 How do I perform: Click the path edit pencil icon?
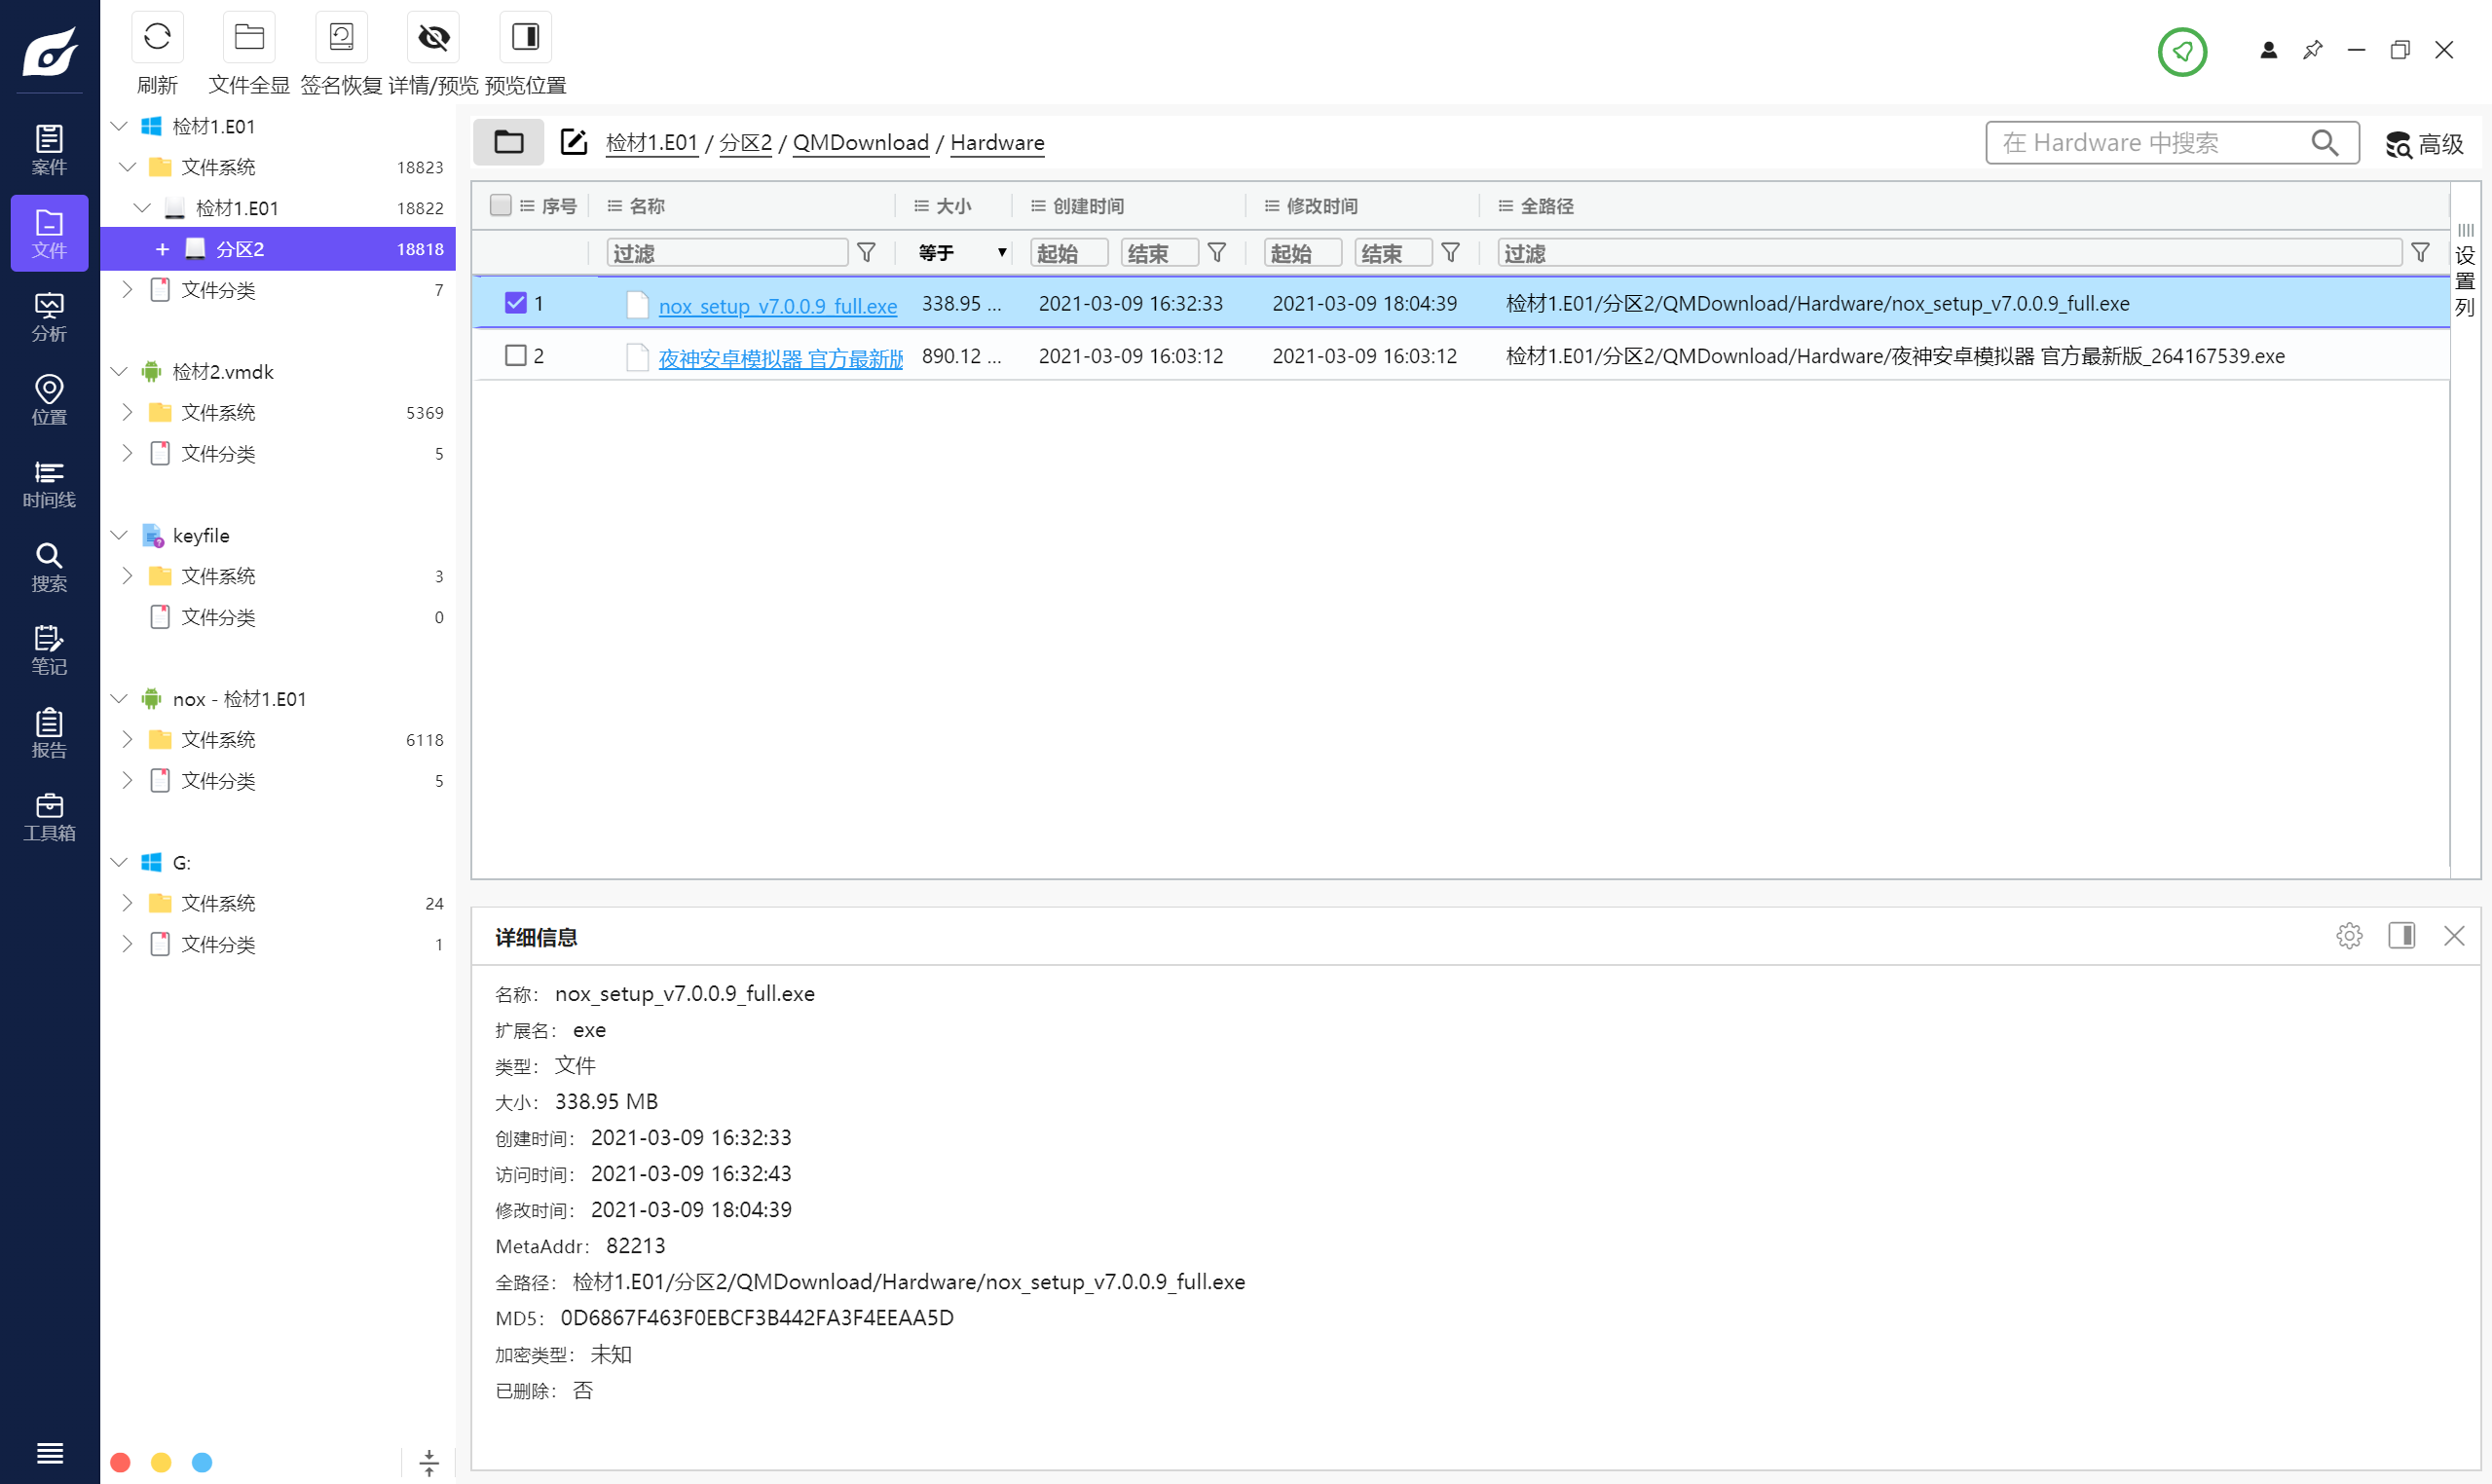click(573, 142)
